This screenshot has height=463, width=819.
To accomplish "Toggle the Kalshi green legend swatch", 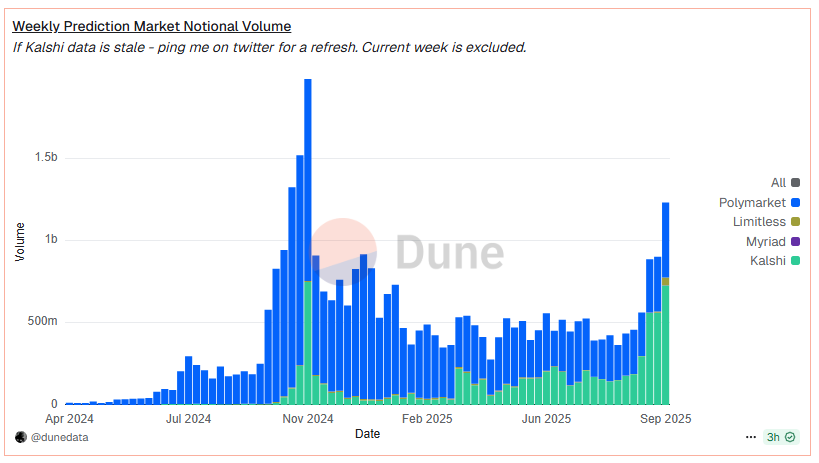I will tap(795, 260).
